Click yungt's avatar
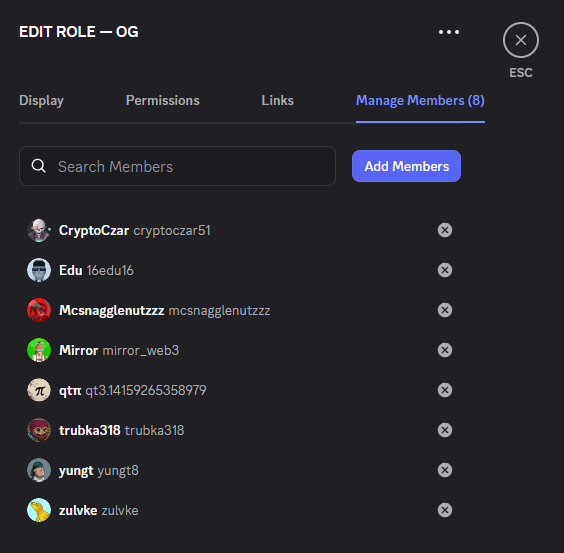The image size is (564, 553). (39, 470)
